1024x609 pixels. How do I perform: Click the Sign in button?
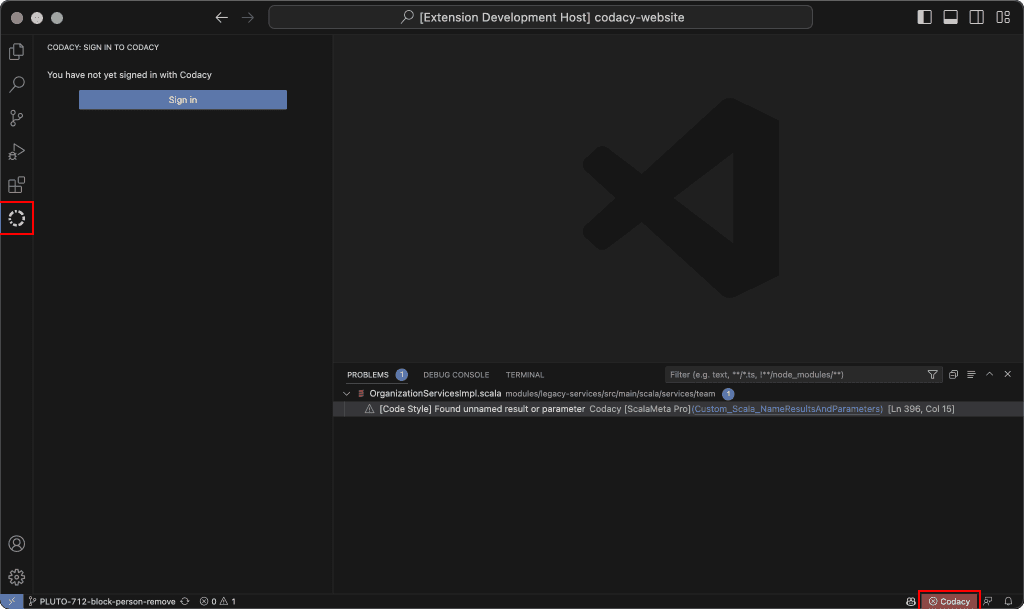pyautogui.click(x=182, y=99)
